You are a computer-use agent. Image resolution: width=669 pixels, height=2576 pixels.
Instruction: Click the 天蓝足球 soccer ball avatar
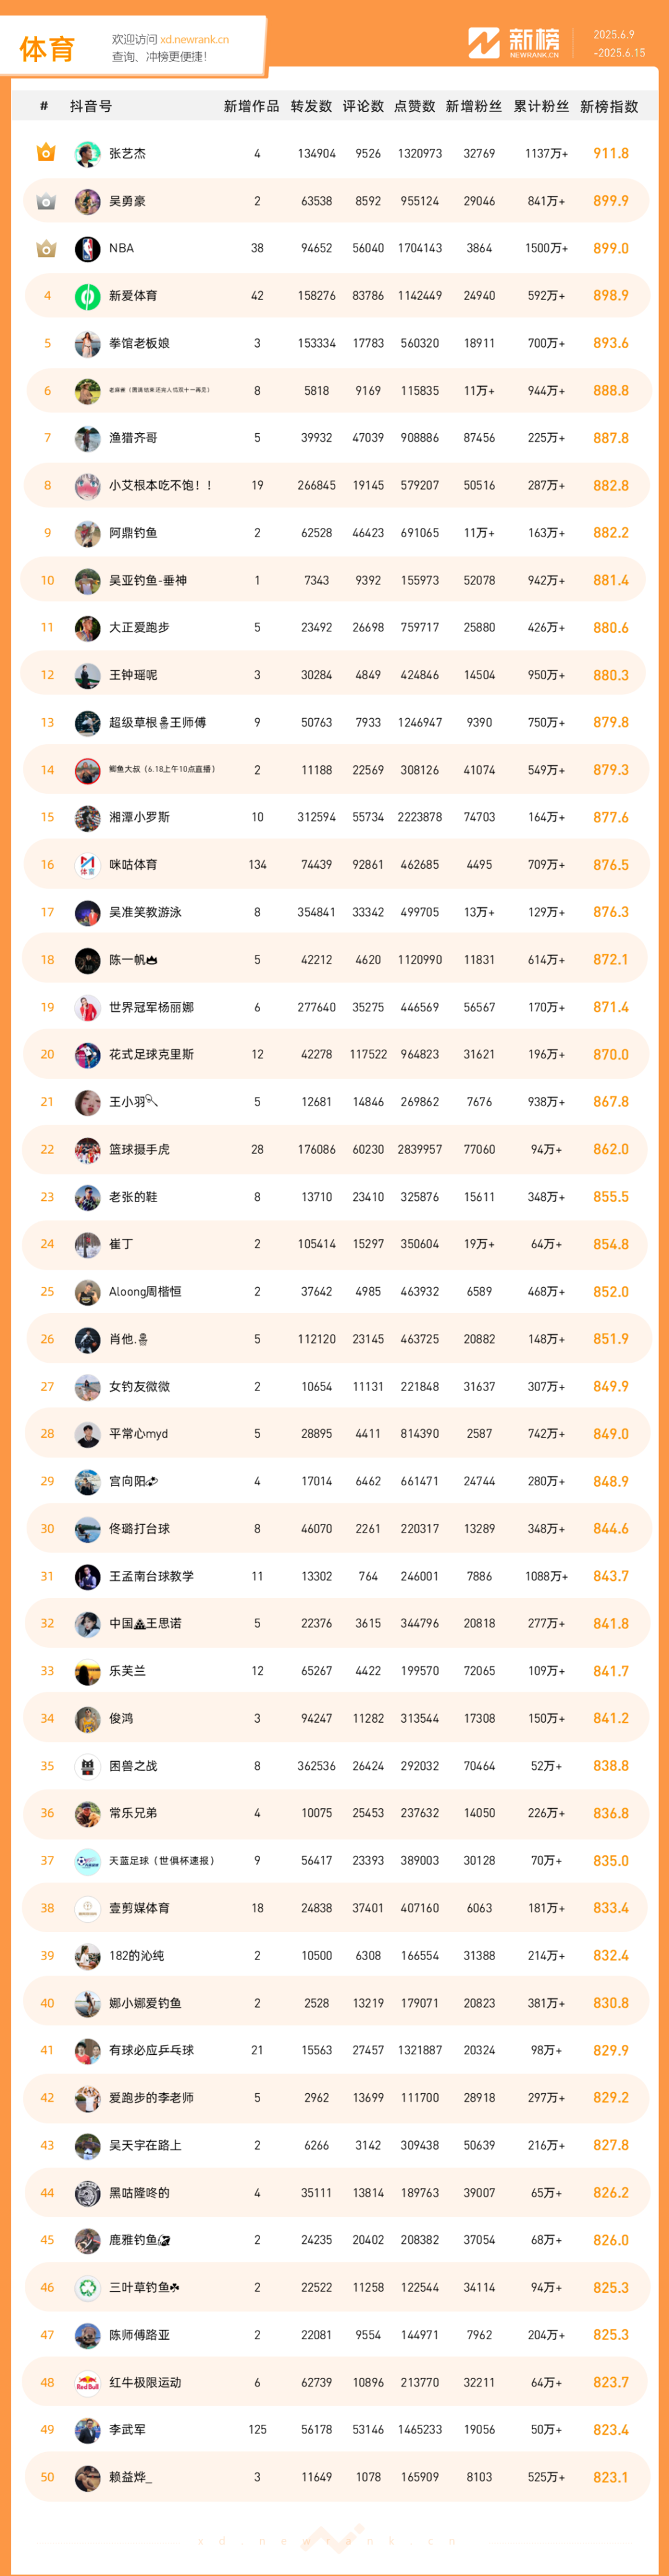pos(88,1861)
